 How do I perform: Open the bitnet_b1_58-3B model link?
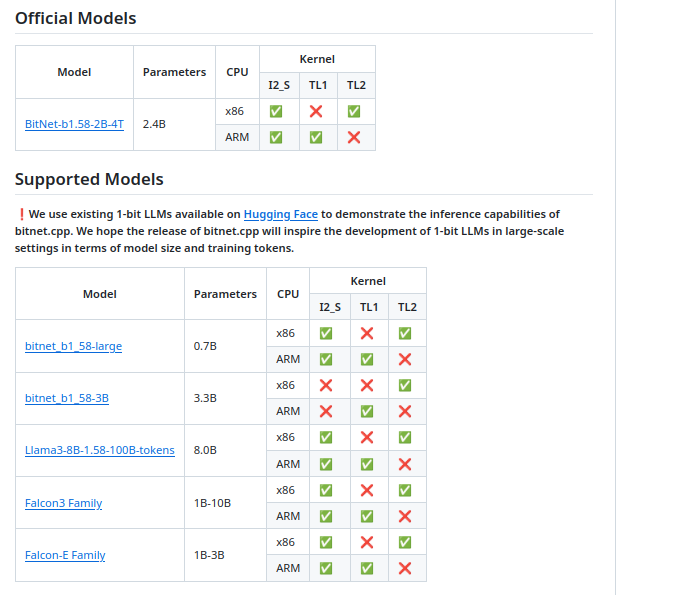click(x=67, y=398)
